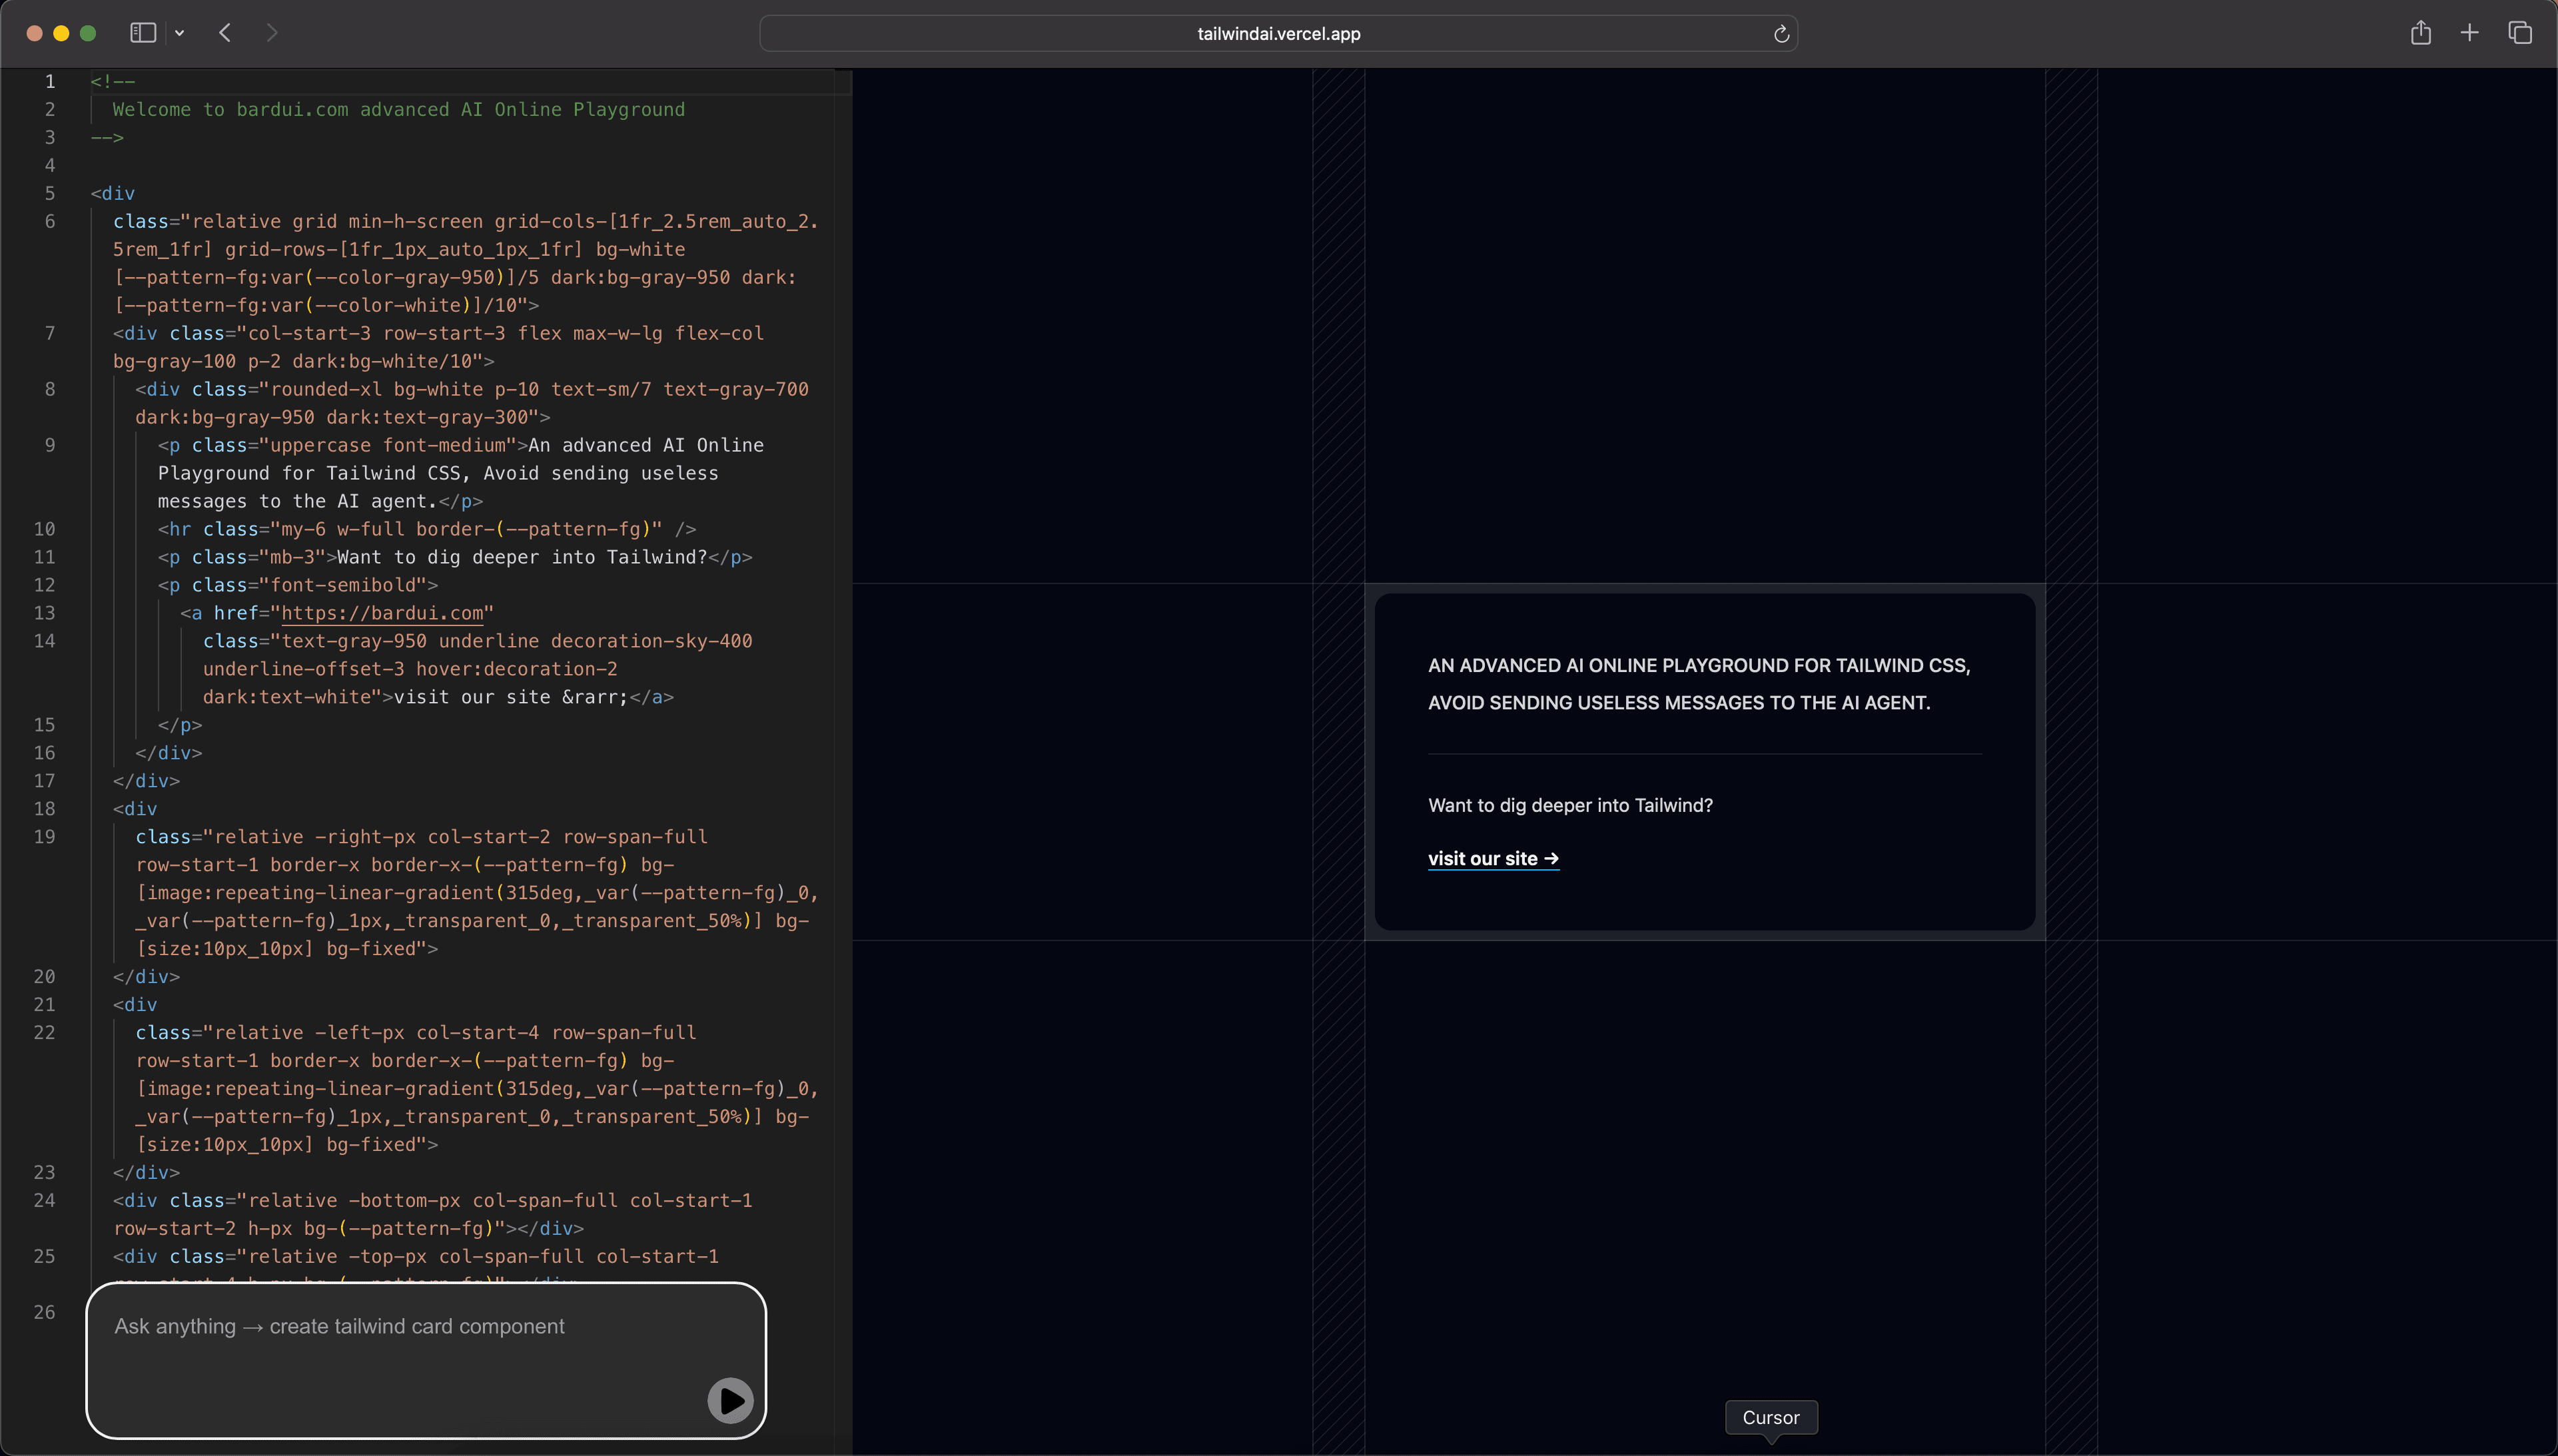Image resolution: width=2558 pixels, height=1456 pixels.
Task: Go back with the back arrow
Action: coord(225,33)
